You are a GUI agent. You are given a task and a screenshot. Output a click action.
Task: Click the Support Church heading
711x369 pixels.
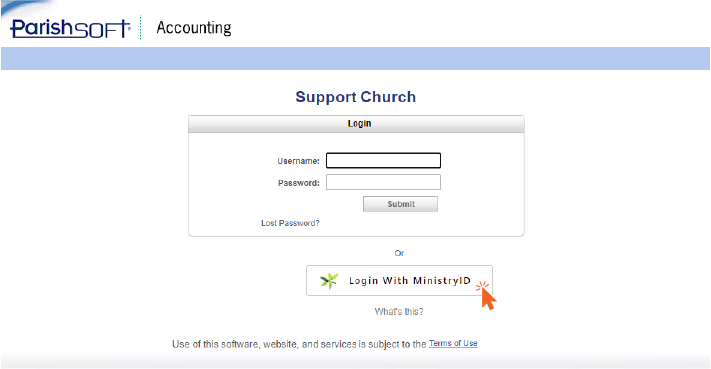[356, 97]
